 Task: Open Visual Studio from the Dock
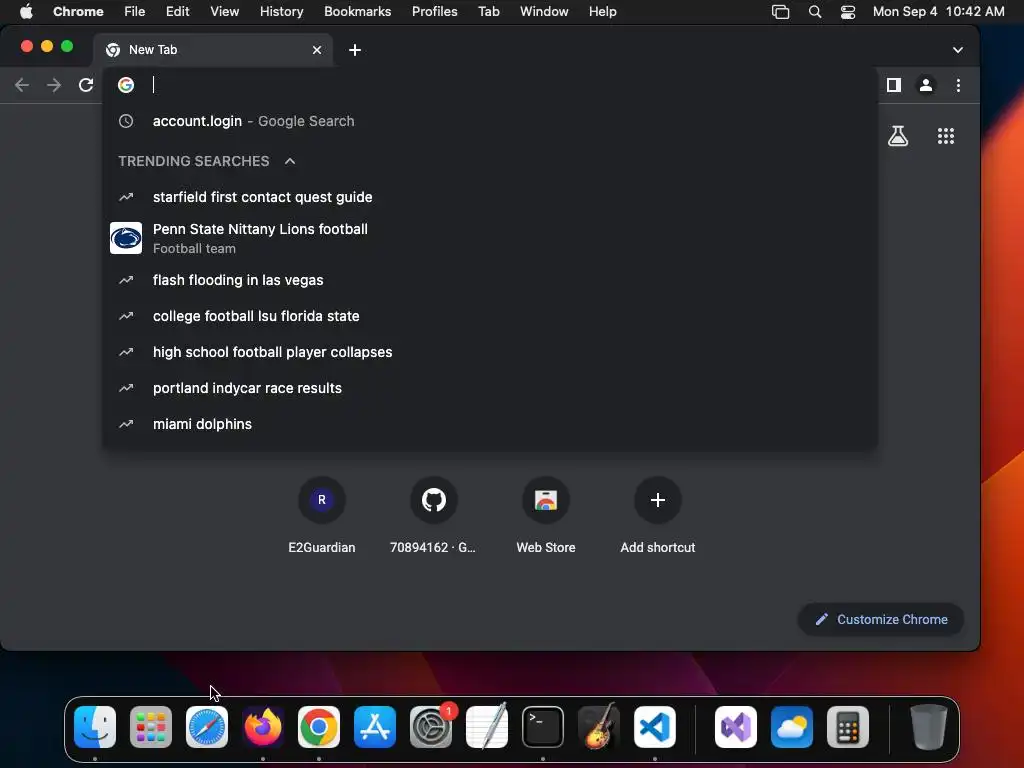pos(736,727)
